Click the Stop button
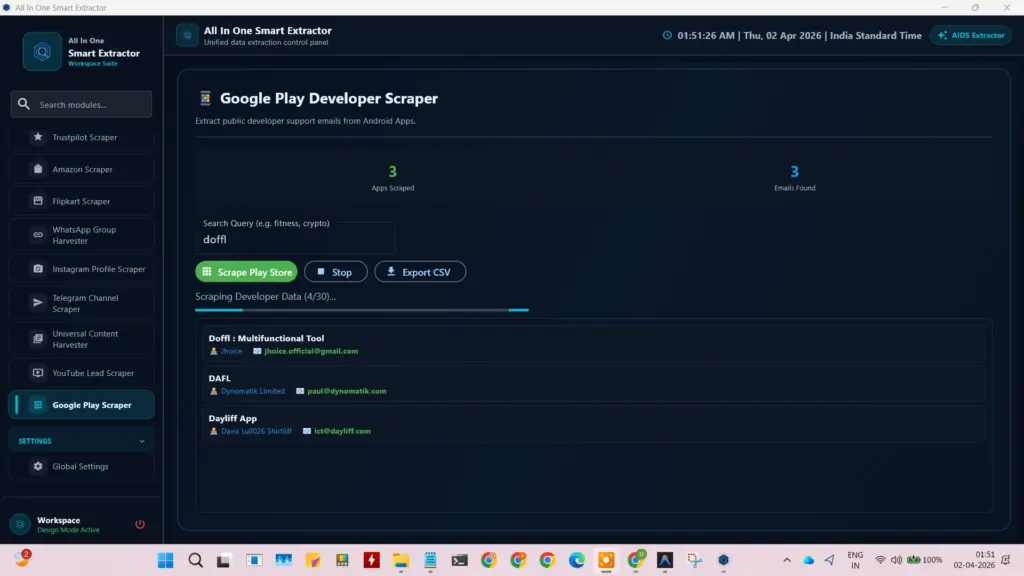This screenshot has width=1024, height=576. click(336, 272)
